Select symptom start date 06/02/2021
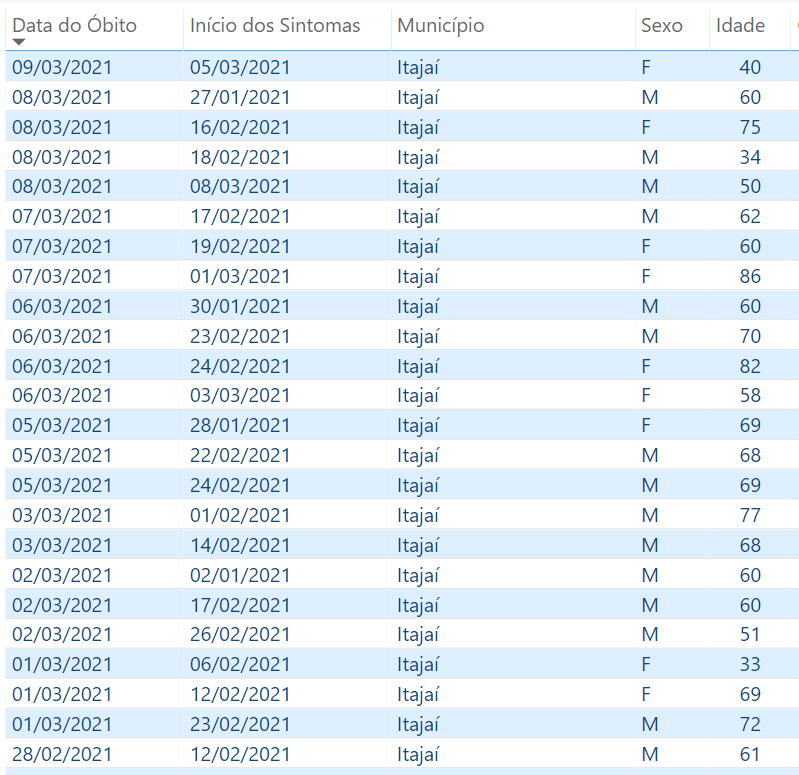The height and width of the screenshot is (775, 799). 239,664
